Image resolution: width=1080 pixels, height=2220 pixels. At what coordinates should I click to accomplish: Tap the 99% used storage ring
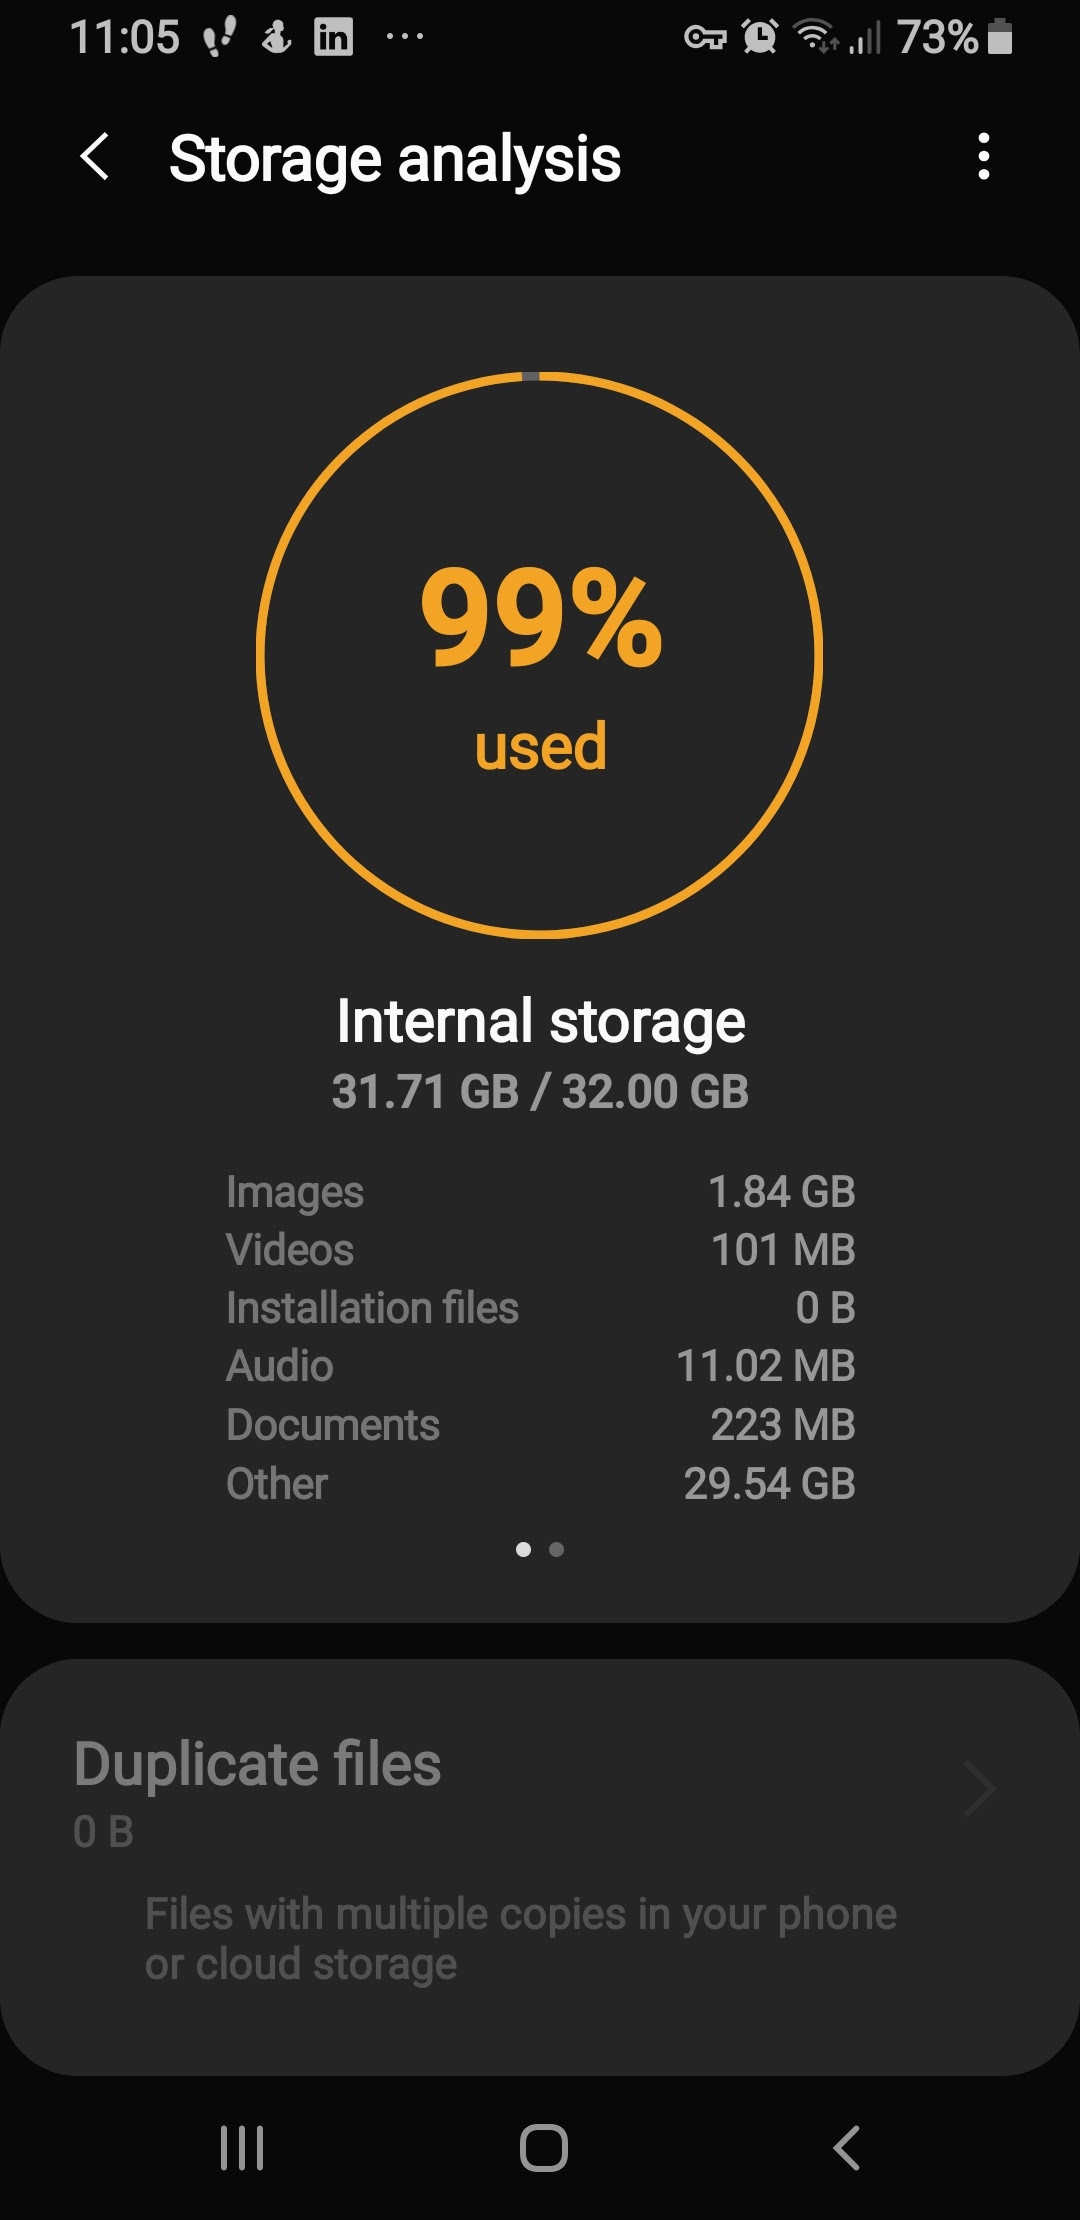(540, 655)
